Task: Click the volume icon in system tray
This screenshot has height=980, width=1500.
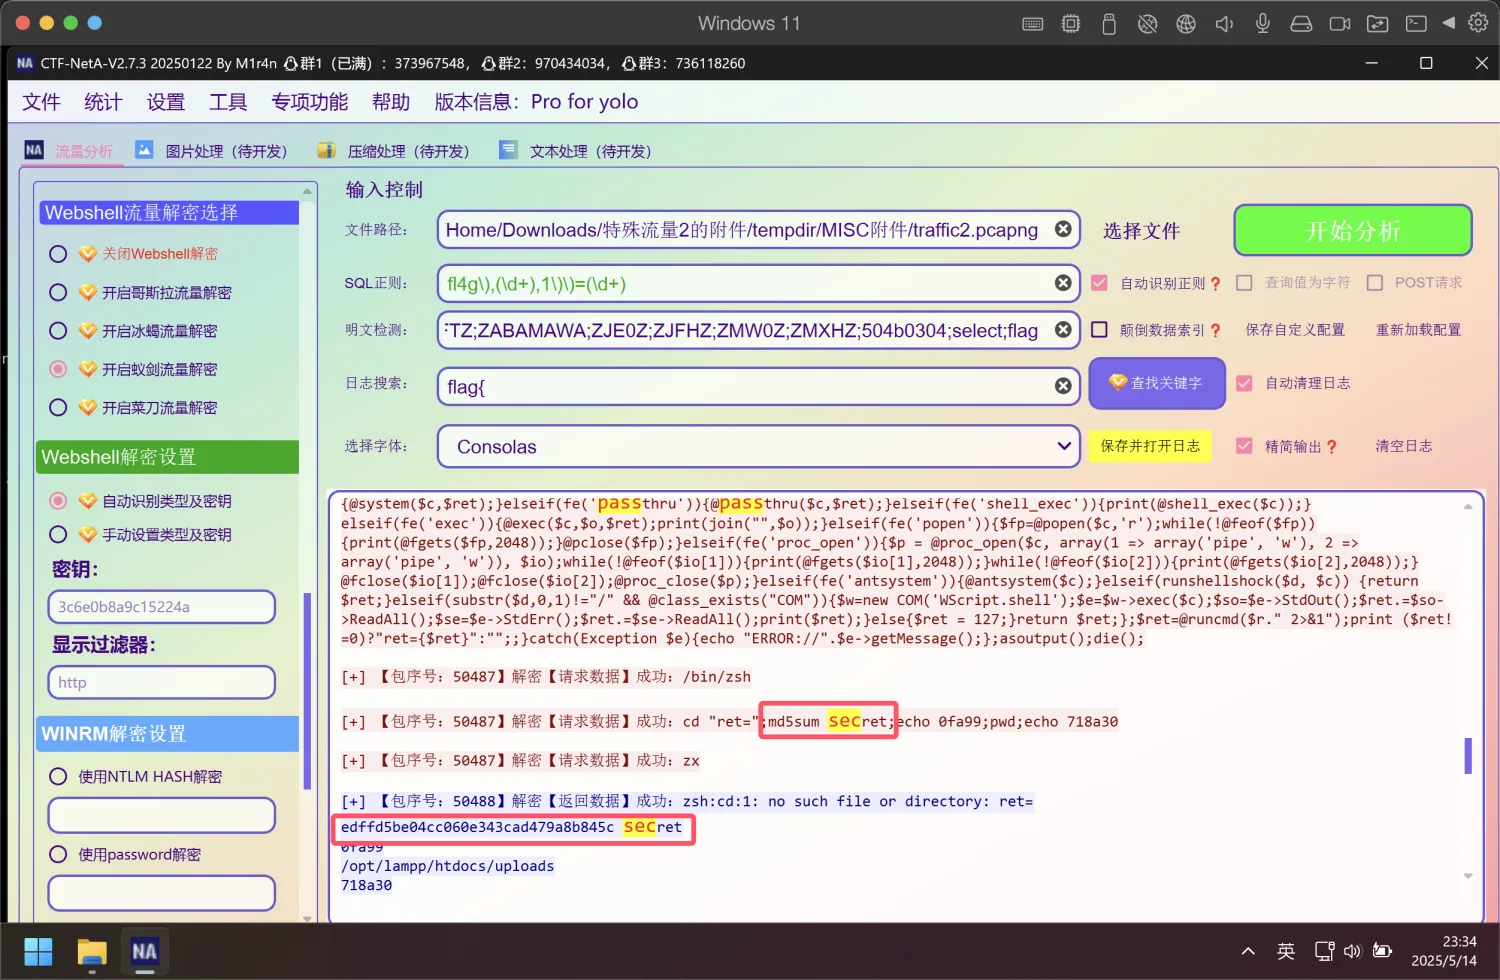Action: point(1352,951)
